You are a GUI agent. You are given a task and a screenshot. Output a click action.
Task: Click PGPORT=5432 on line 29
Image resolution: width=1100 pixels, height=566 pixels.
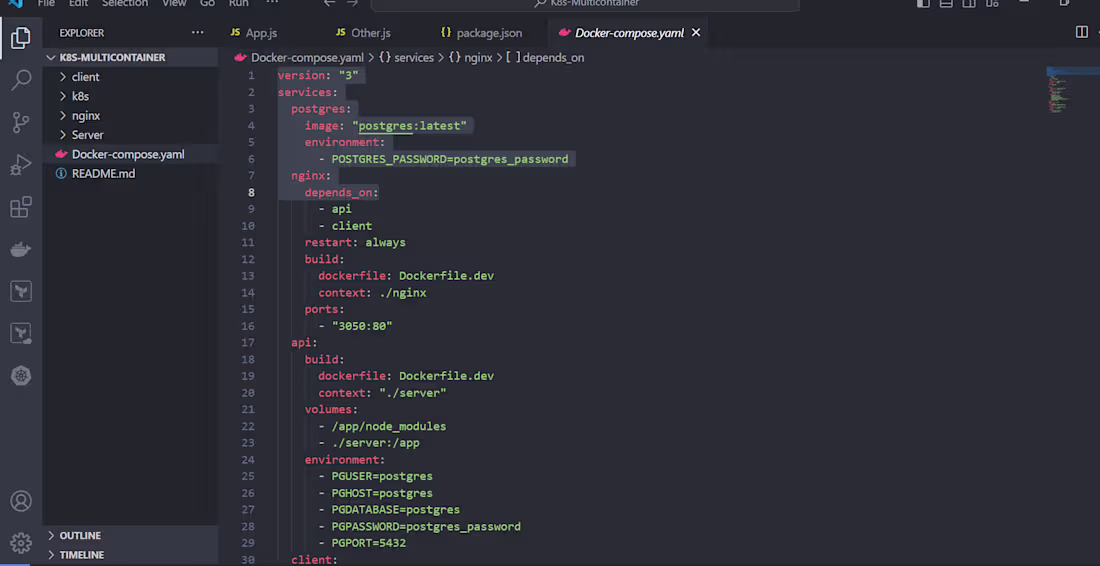[x=368, y=543]
